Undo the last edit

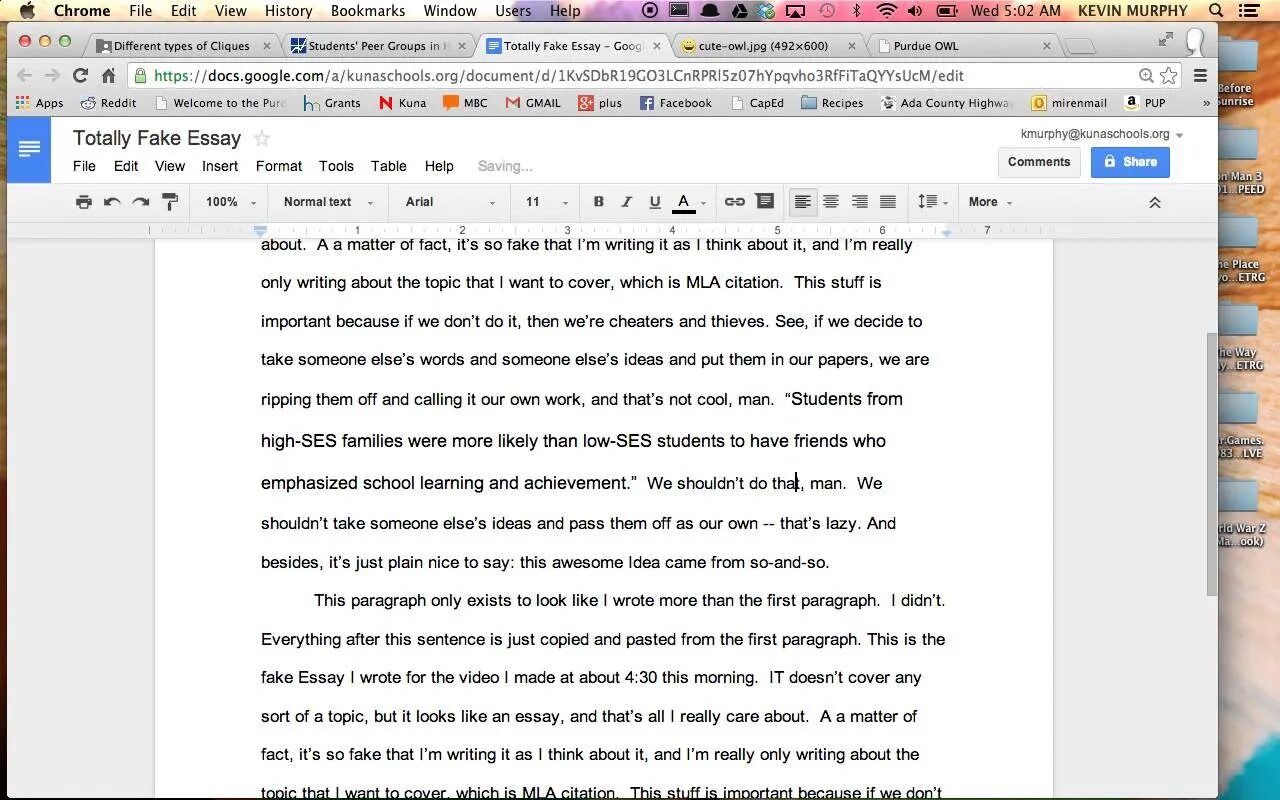pyautogui.click(x=112, y=202)
